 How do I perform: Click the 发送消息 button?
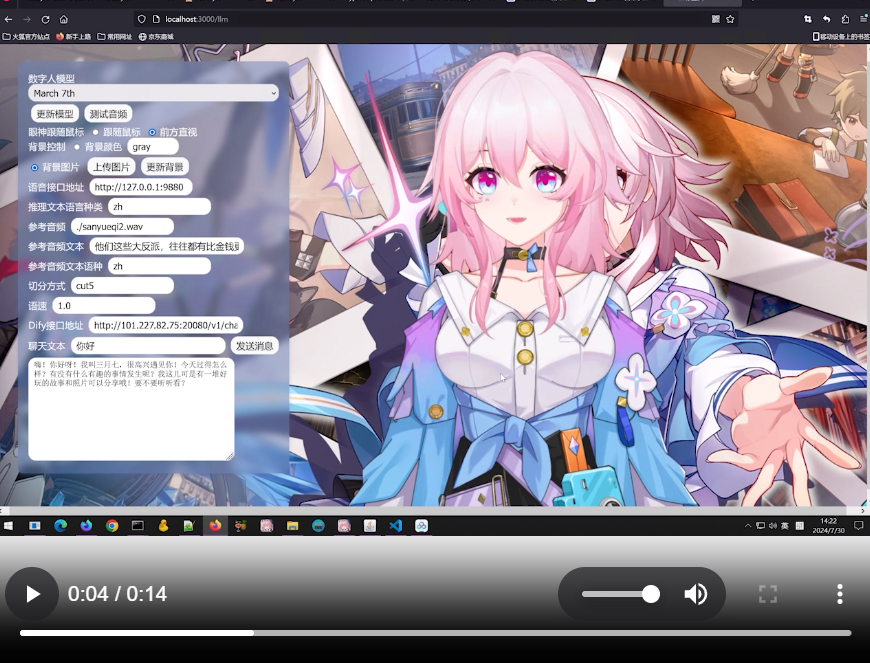[x=254, y=345]
